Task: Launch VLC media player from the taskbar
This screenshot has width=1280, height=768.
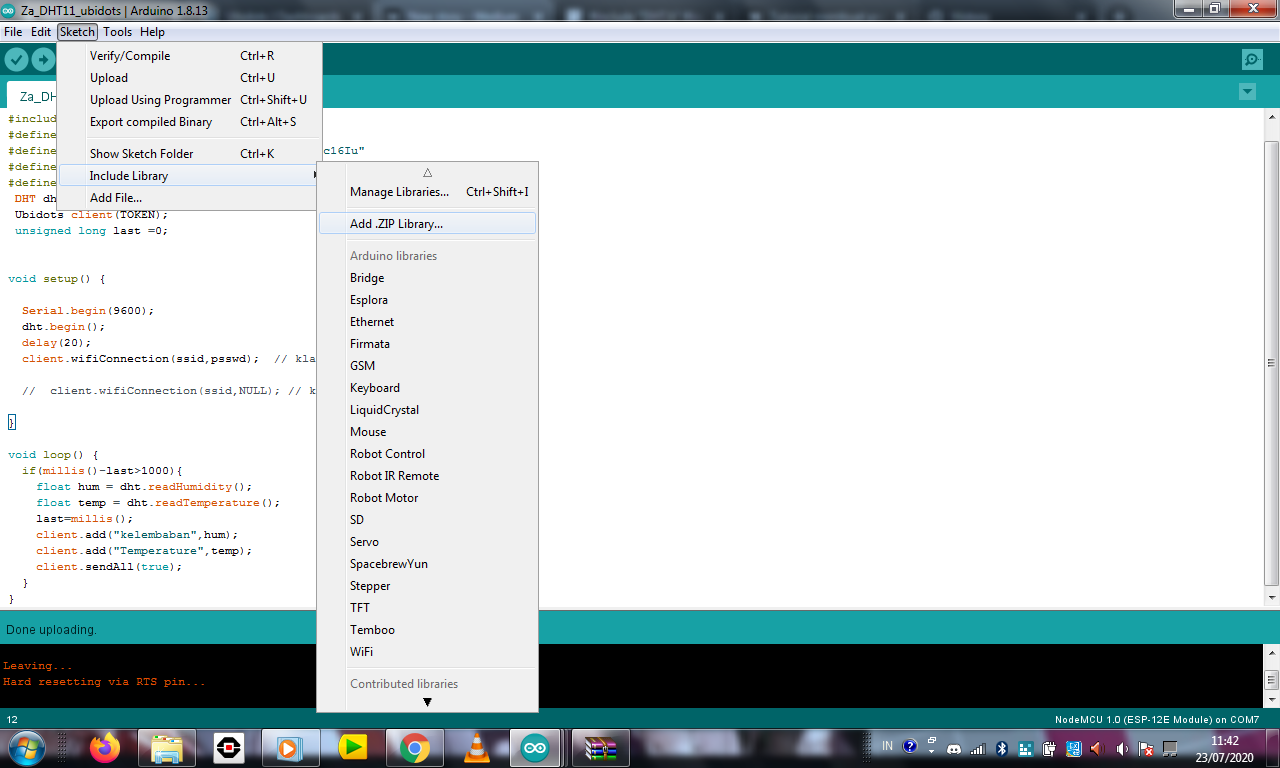Action: pos(475,747)
